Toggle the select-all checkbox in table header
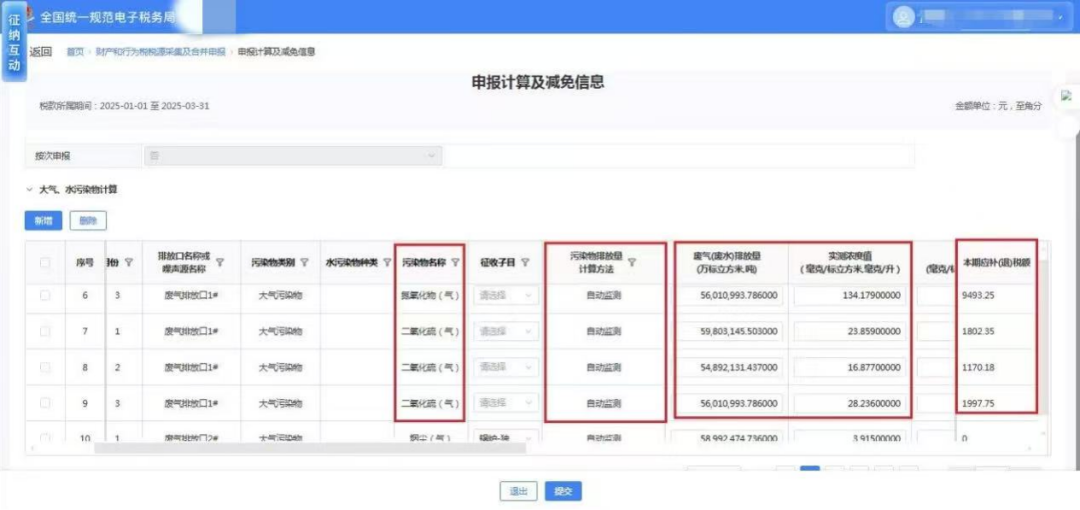The image size is (1080, 510). point(45,263)
